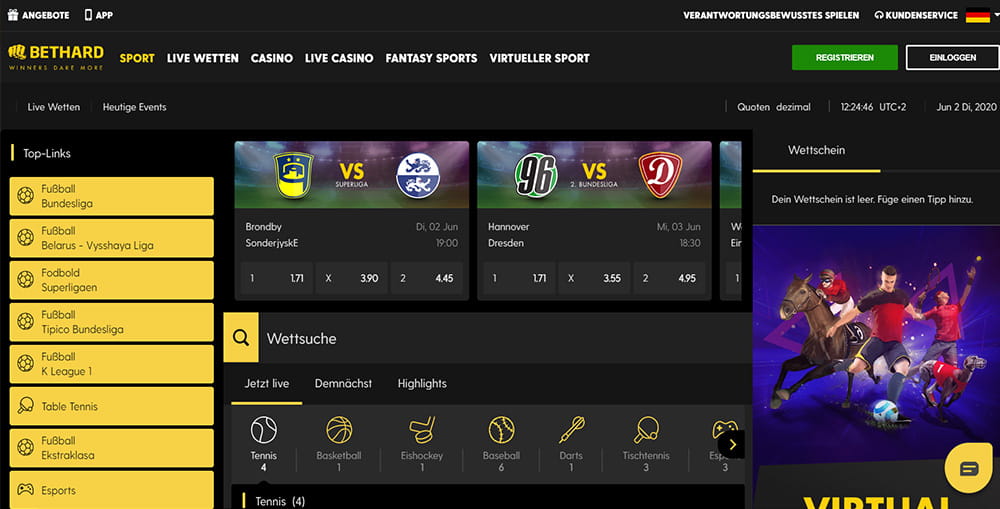Viewport: 1000px width, 509px height.
Task: Click football icon beside Fußball Ekstraklasa
Action: (x=26, y=447)
